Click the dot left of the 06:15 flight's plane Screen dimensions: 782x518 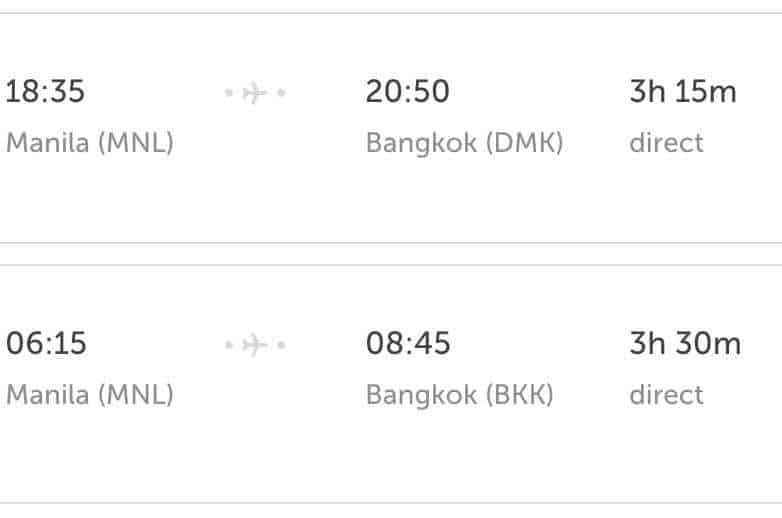[x=229, y=345]
